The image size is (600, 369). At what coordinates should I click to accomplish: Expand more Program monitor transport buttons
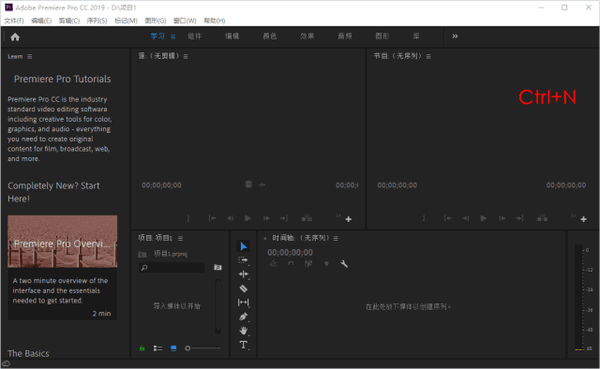click(x=573, y=216)
